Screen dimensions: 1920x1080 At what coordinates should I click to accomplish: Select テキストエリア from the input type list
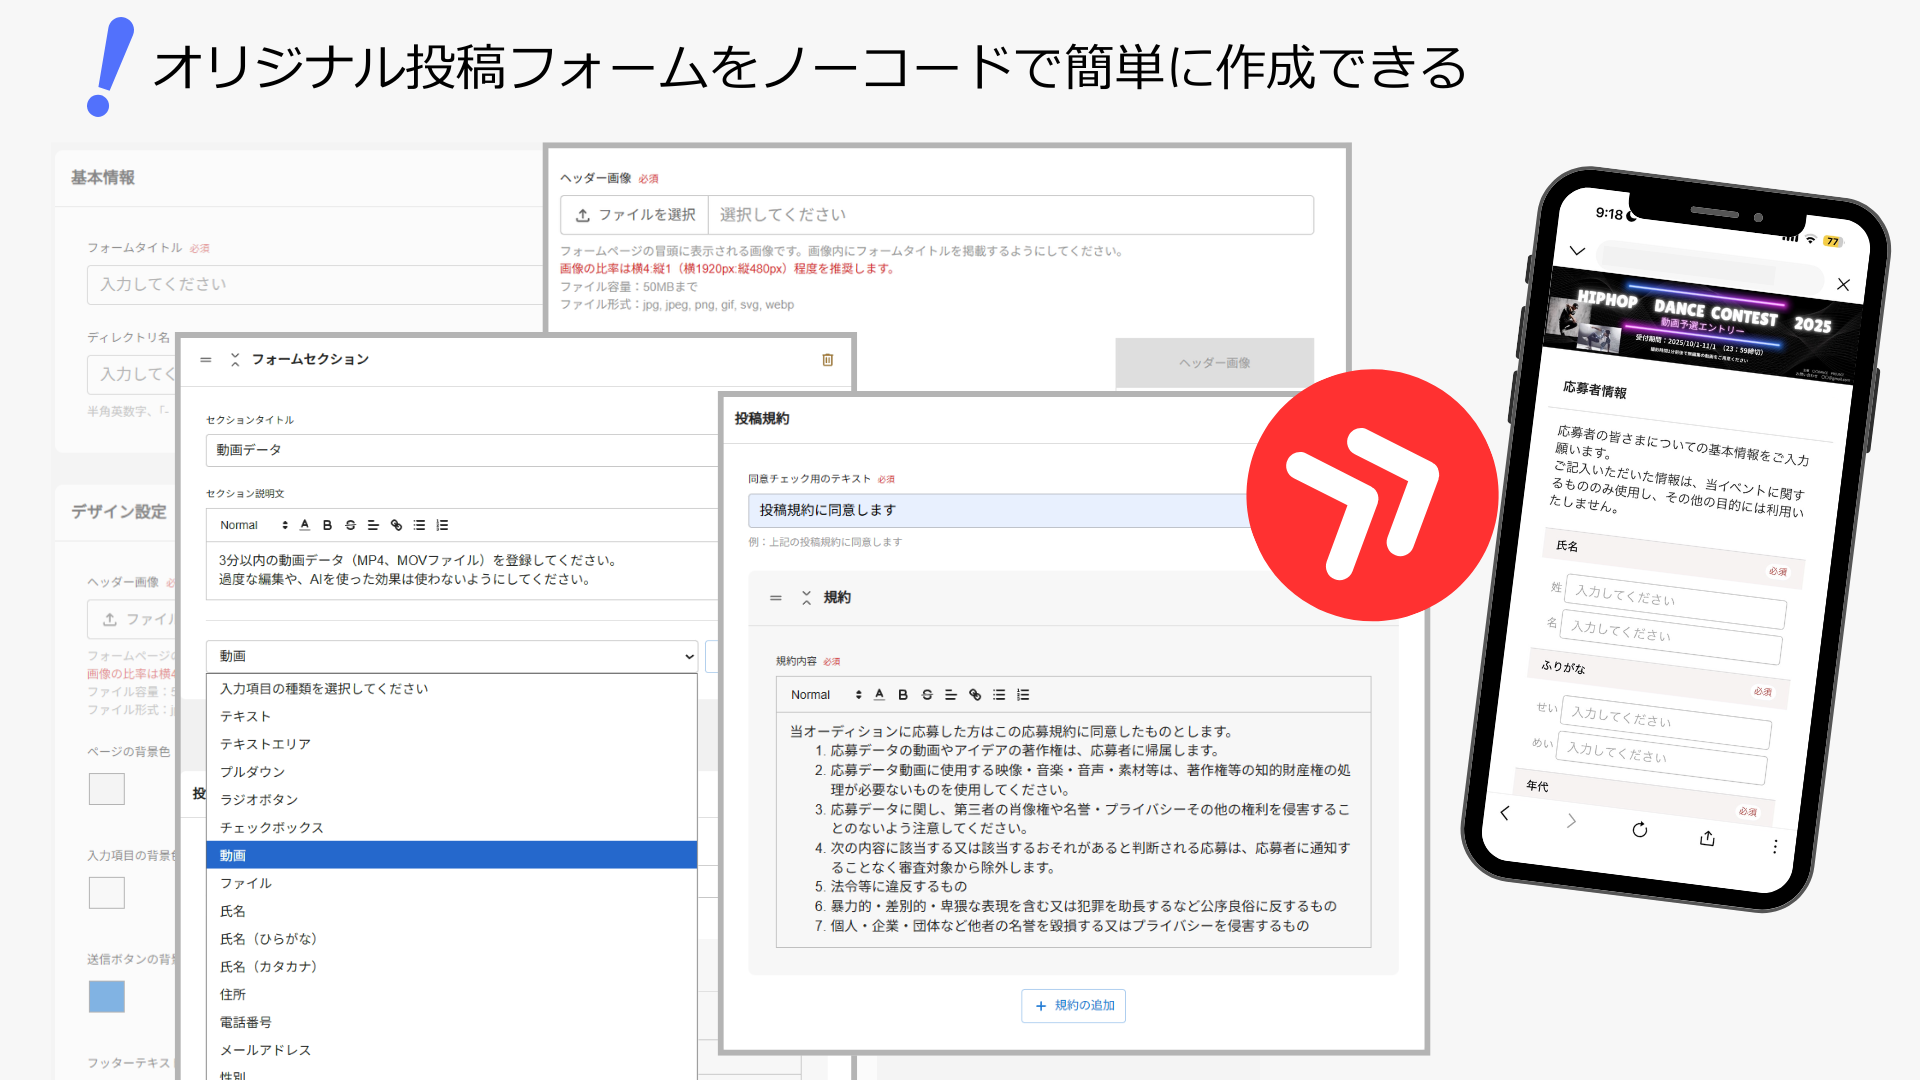pos(264,743)
